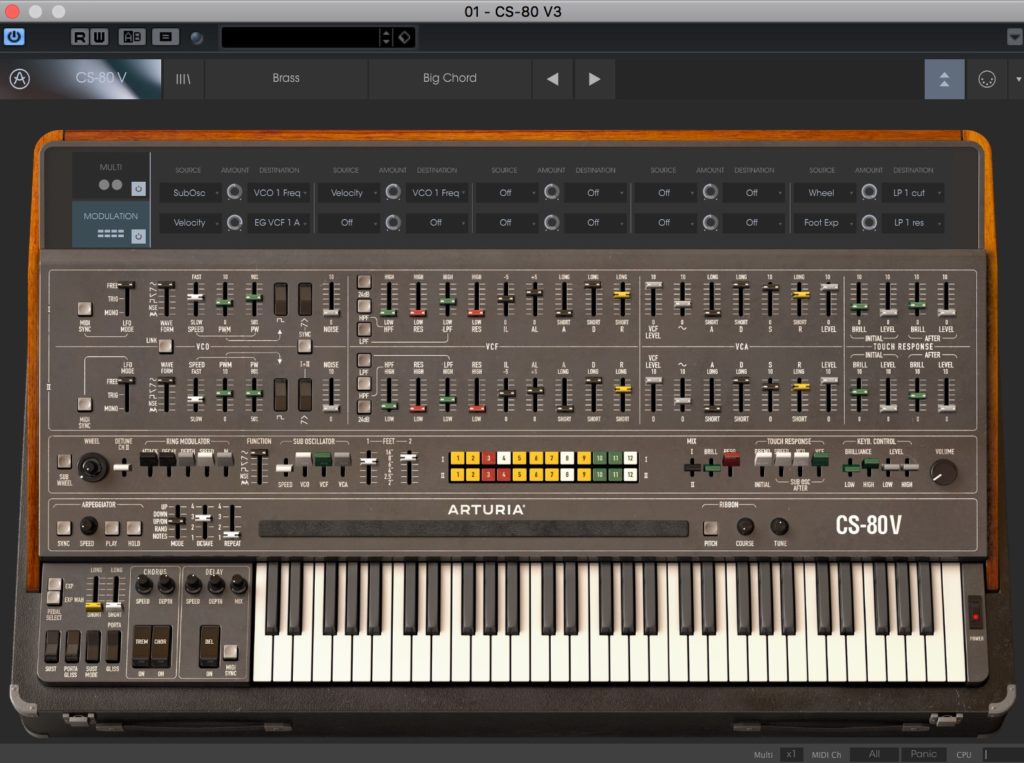1024x763 pixels.
Task: Click the host preset name field
Action: click(300, 37)
